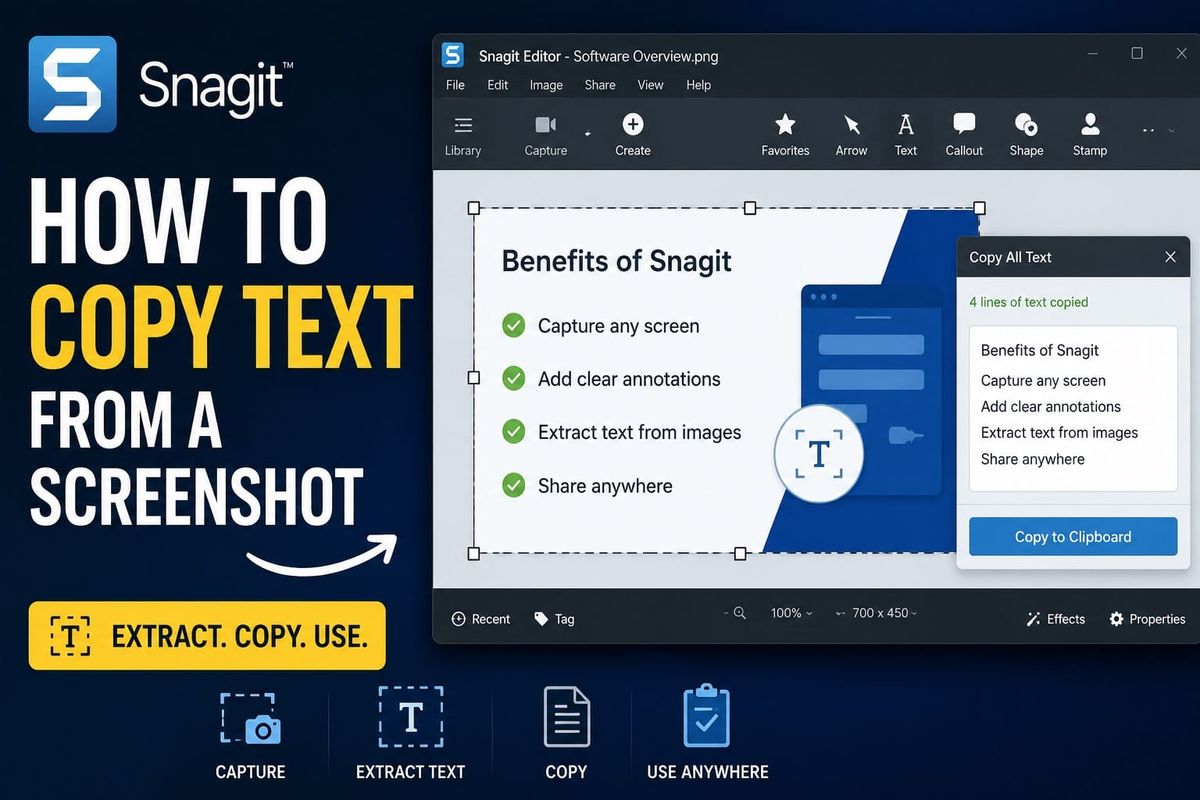This screenshot has height=800, width=1200.
Task: Select the Shape tool
Action: tap(1026, 135)
